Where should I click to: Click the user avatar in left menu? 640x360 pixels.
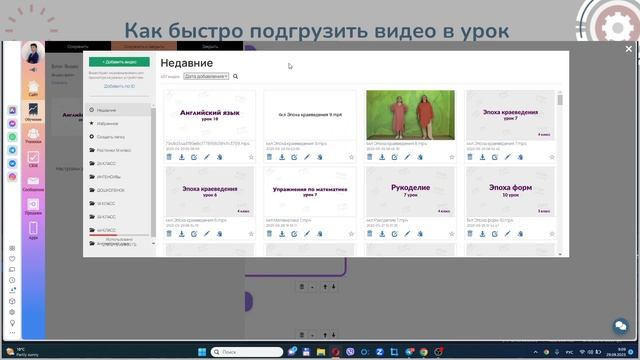click(33, 53)
